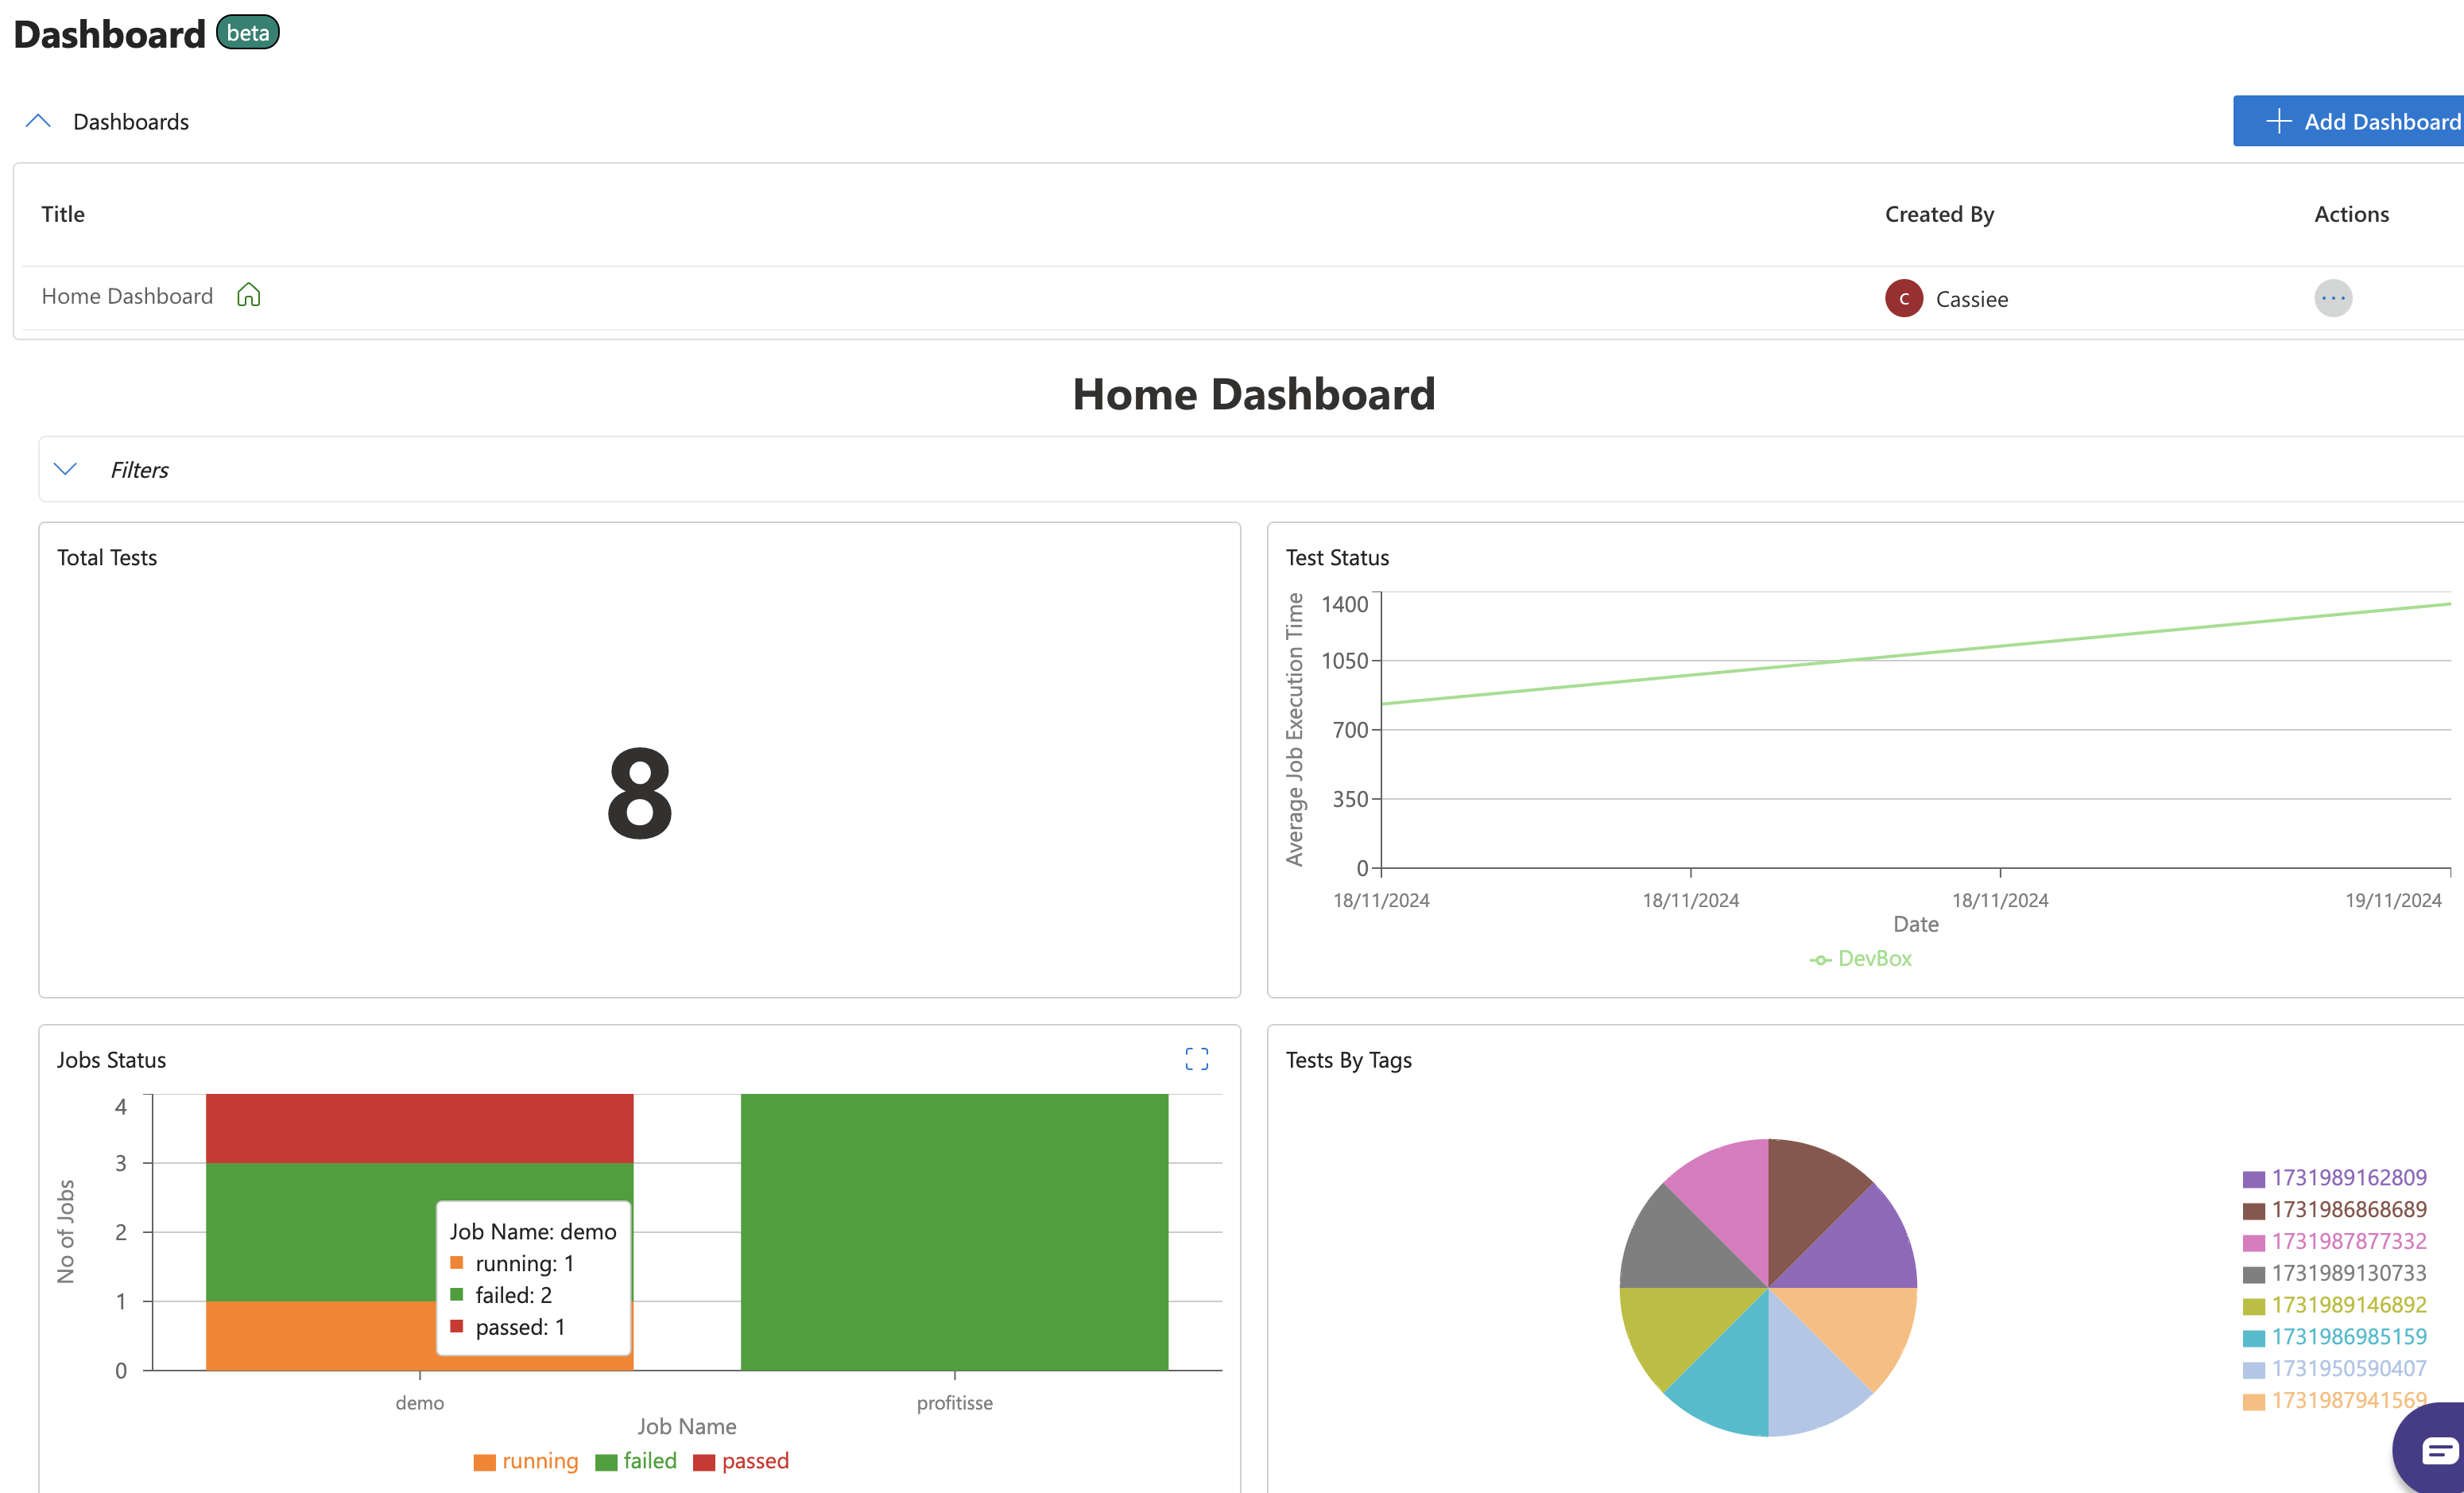This screenshot has width=2464, height=1493.
Task: Click the Filters label to expand
Action: click(x=139, y=470)
